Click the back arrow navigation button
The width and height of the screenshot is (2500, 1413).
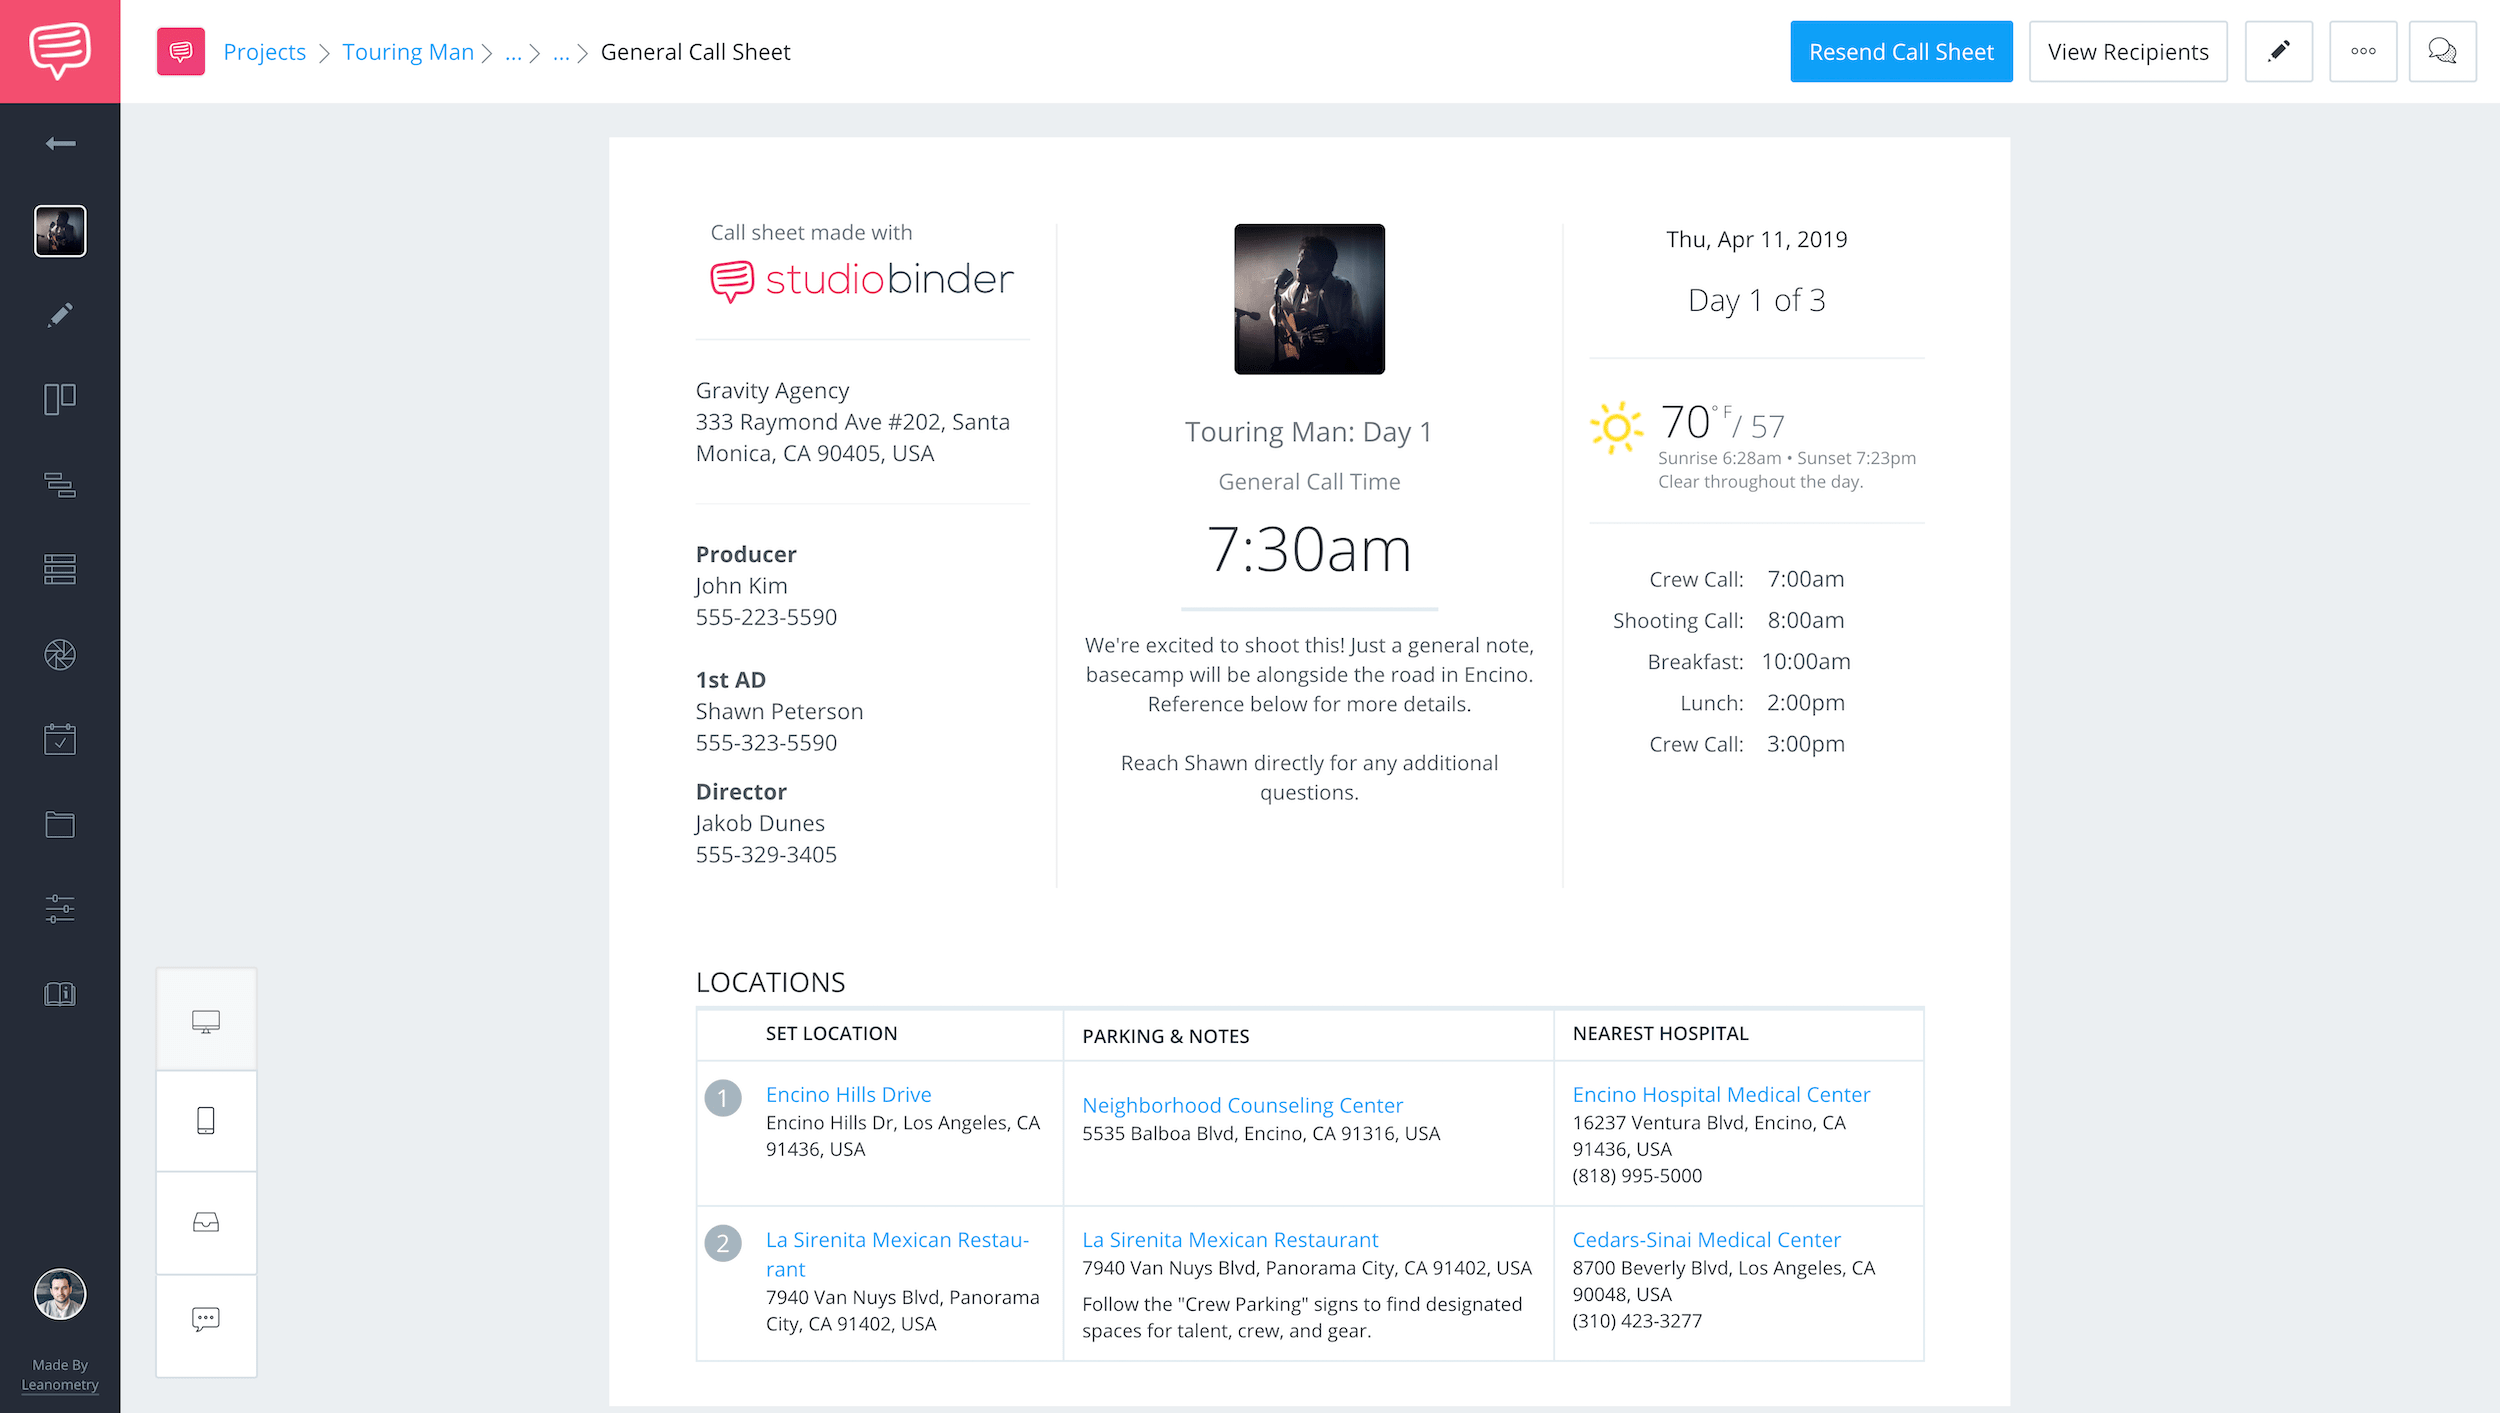click(x=60, y=143)
